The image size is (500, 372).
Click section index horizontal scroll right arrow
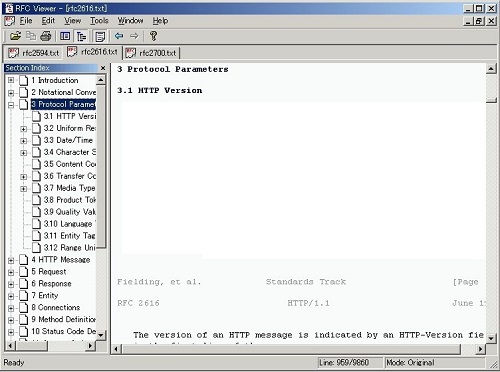point(90,346)
